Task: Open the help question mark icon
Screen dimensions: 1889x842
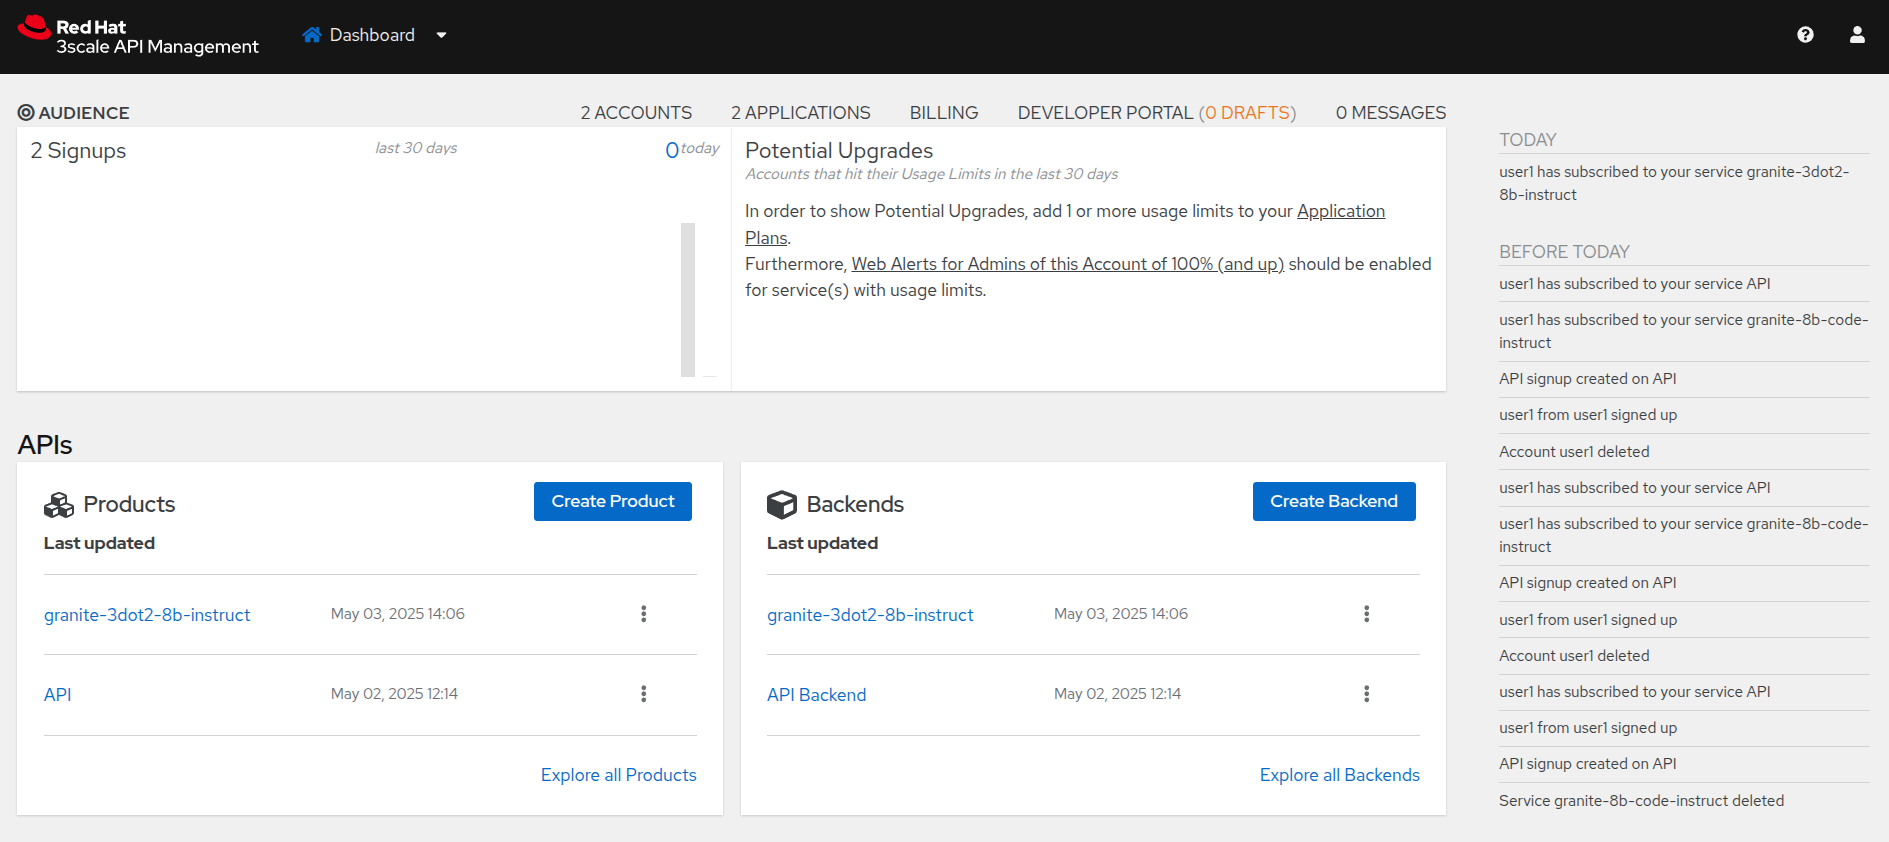Action: point(1805,35)
